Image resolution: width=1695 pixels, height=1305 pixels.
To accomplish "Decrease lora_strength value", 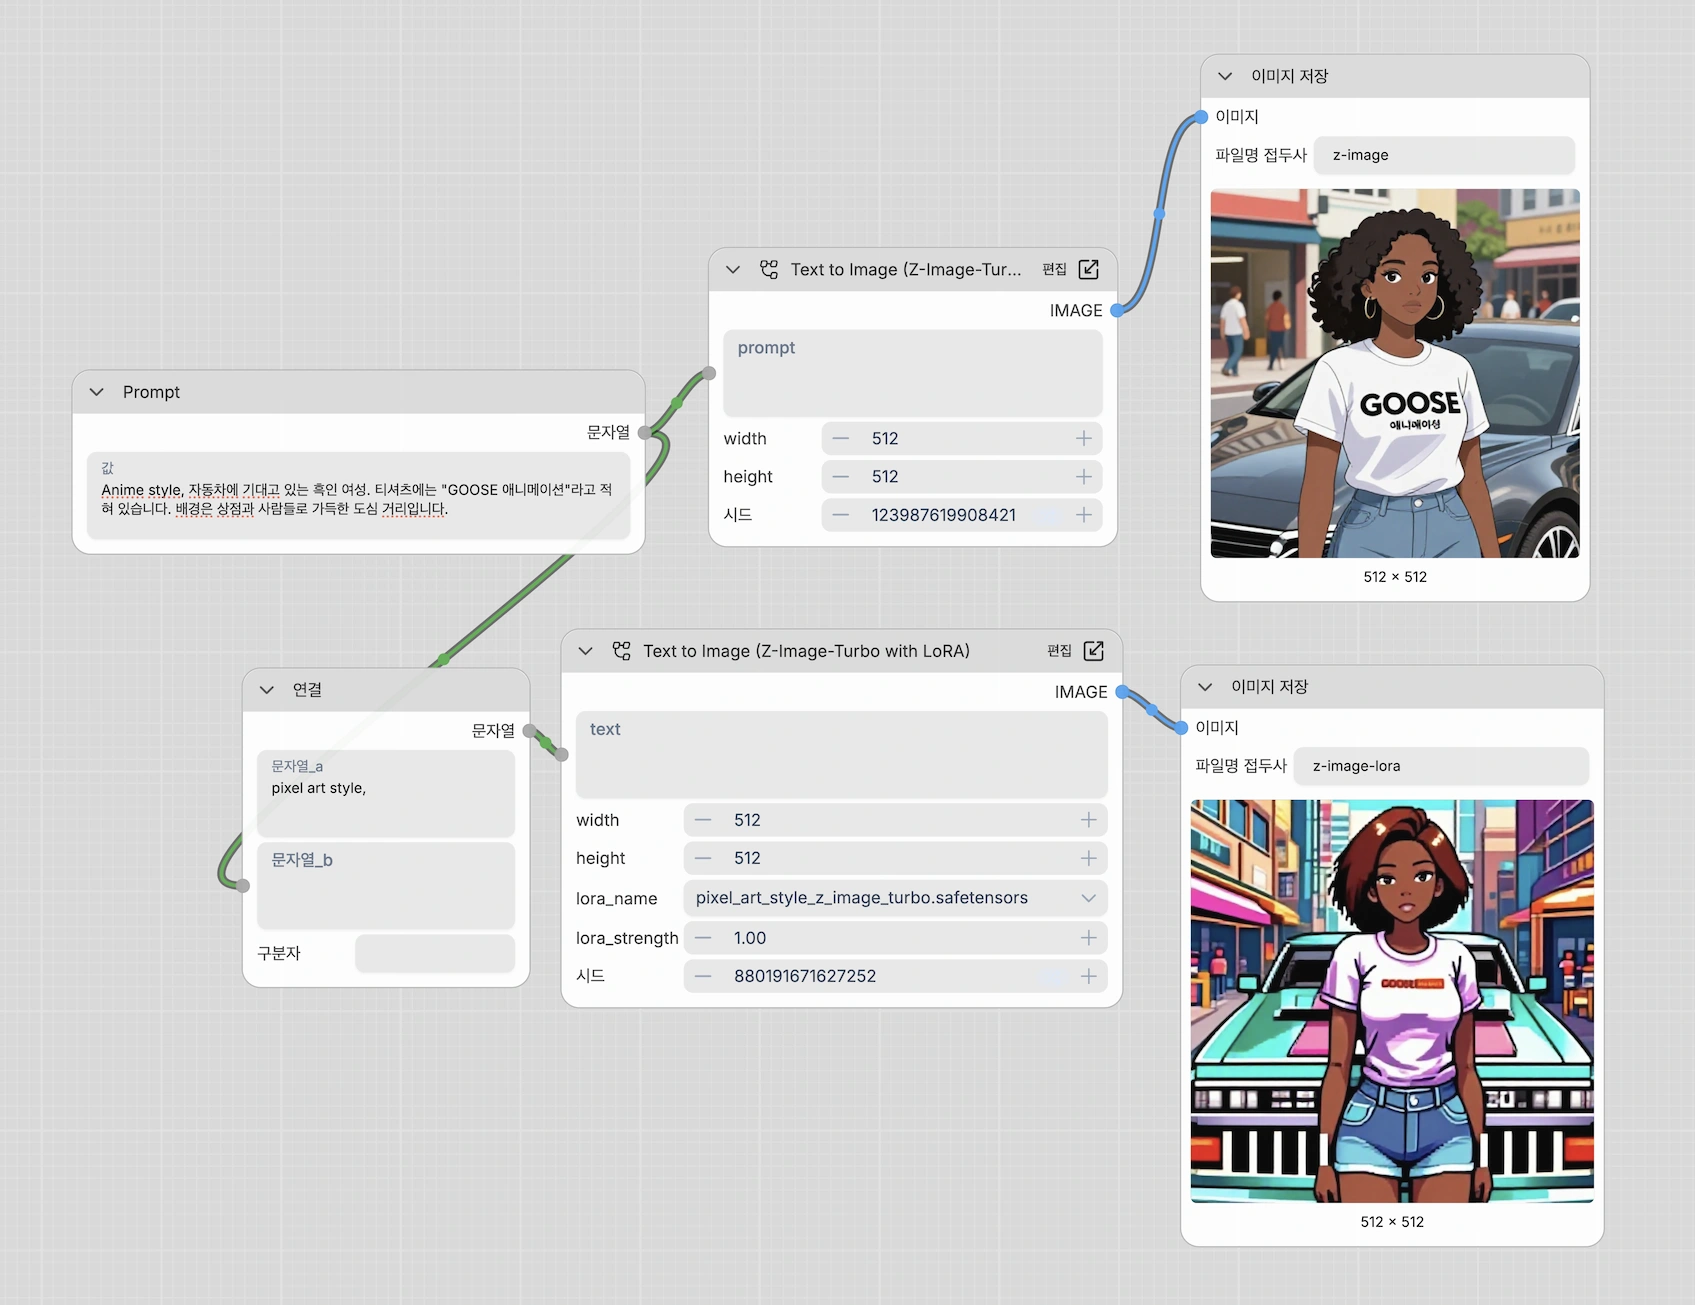I will point(703,938).
